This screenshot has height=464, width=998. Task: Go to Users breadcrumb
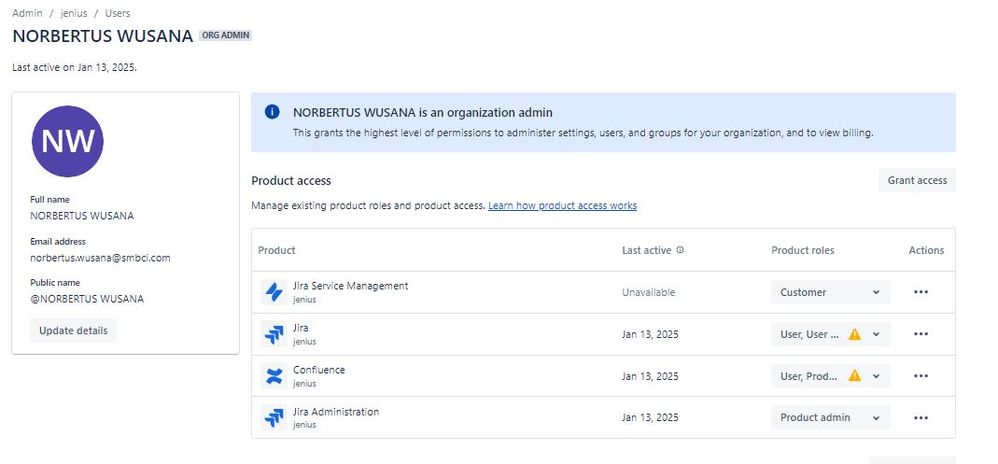pyautogui.click(x=118, y=13)
